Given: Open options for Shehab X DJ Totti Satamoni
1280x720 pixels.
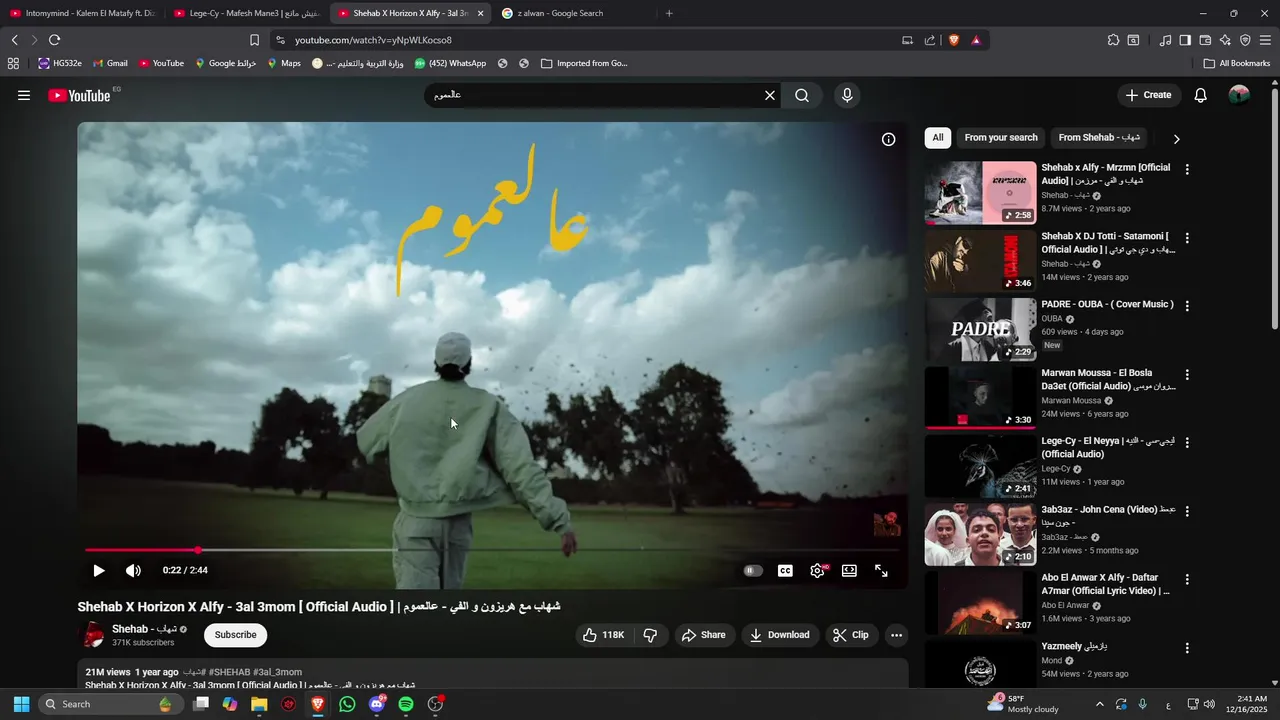Looking at the screenshot, I should tap(1187, 238).
